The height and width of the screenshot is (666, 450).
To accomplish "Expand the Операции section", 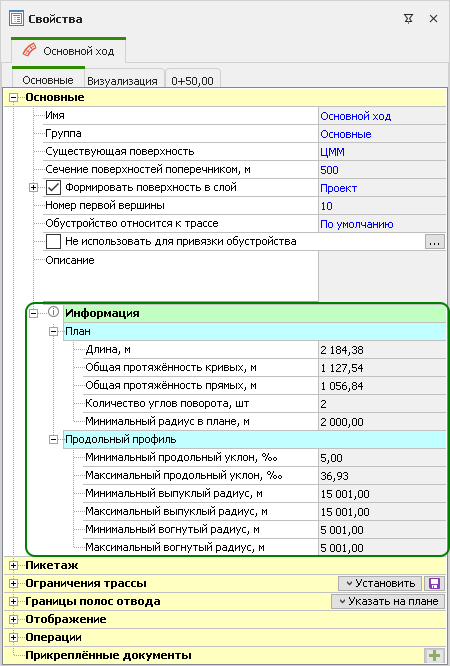I will pos(14,637).
